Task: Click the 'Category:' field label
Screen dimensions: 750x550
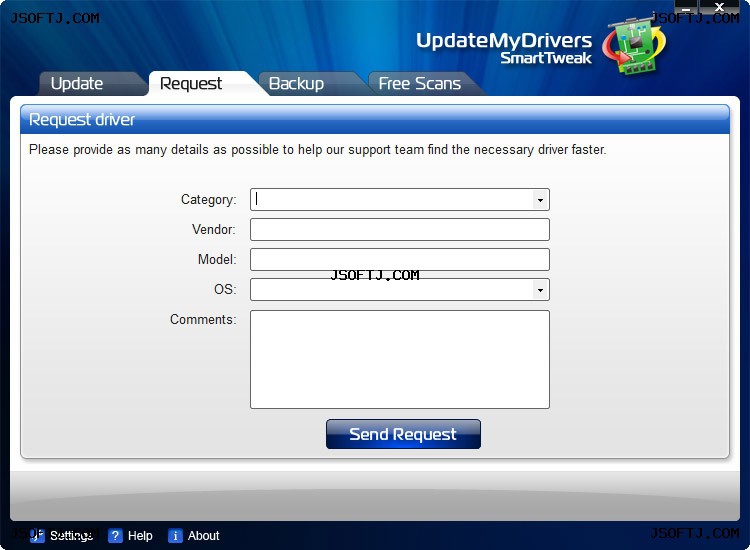Action: tap(209, 199)
